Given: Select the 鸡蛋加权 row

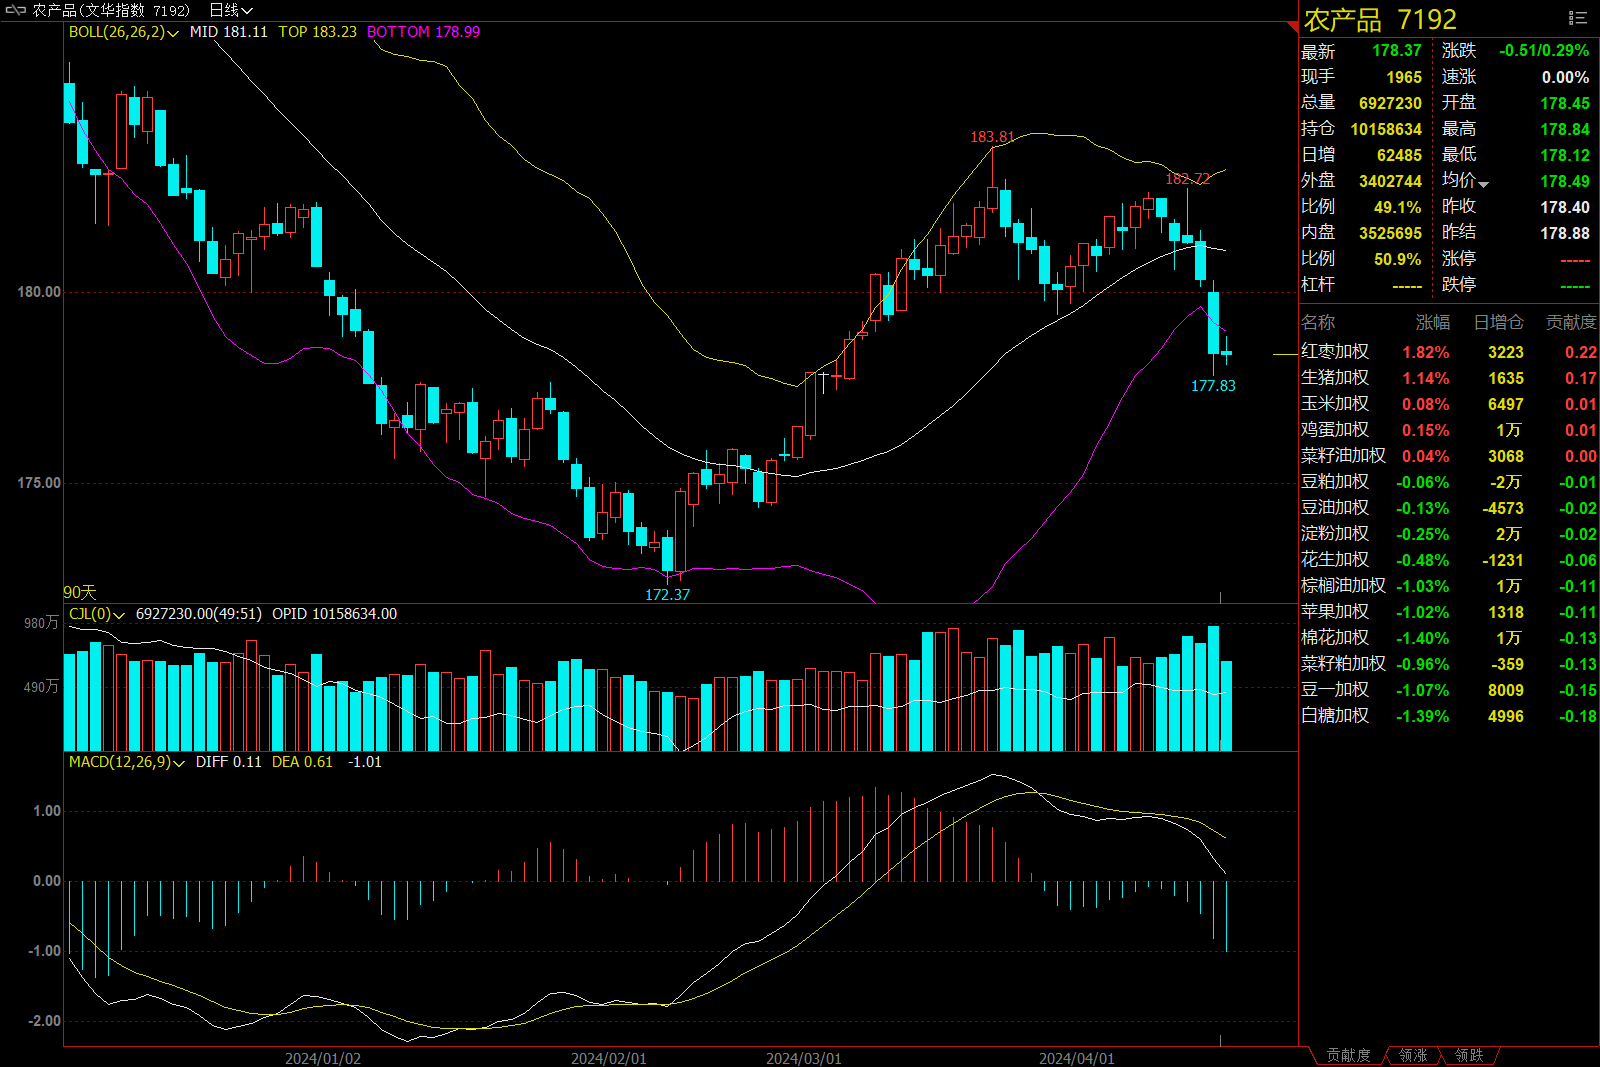Looking at the screenshot, I should coord(1449,430).
